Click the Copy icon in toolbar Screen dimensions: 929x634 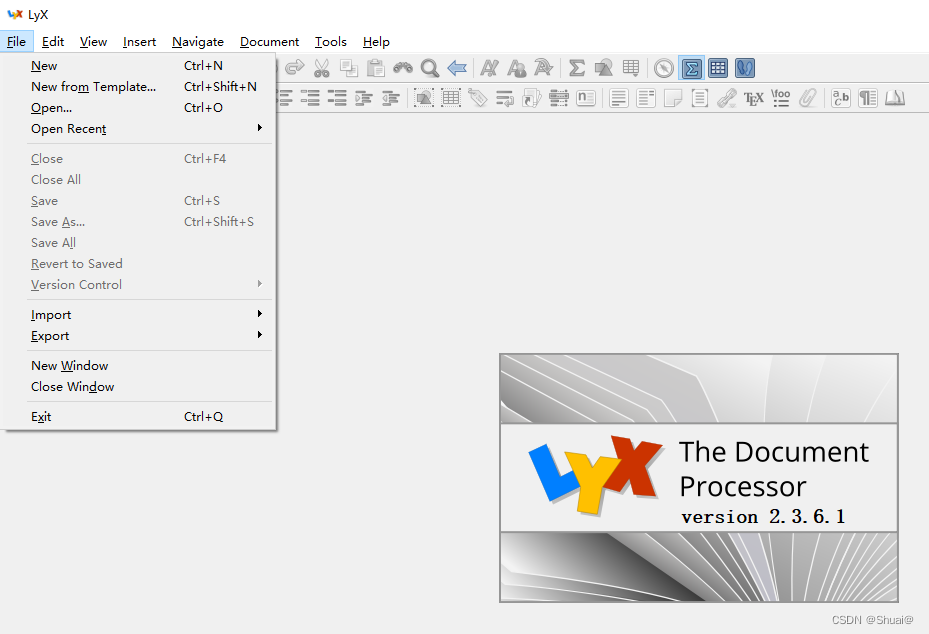tap(348, 68)
